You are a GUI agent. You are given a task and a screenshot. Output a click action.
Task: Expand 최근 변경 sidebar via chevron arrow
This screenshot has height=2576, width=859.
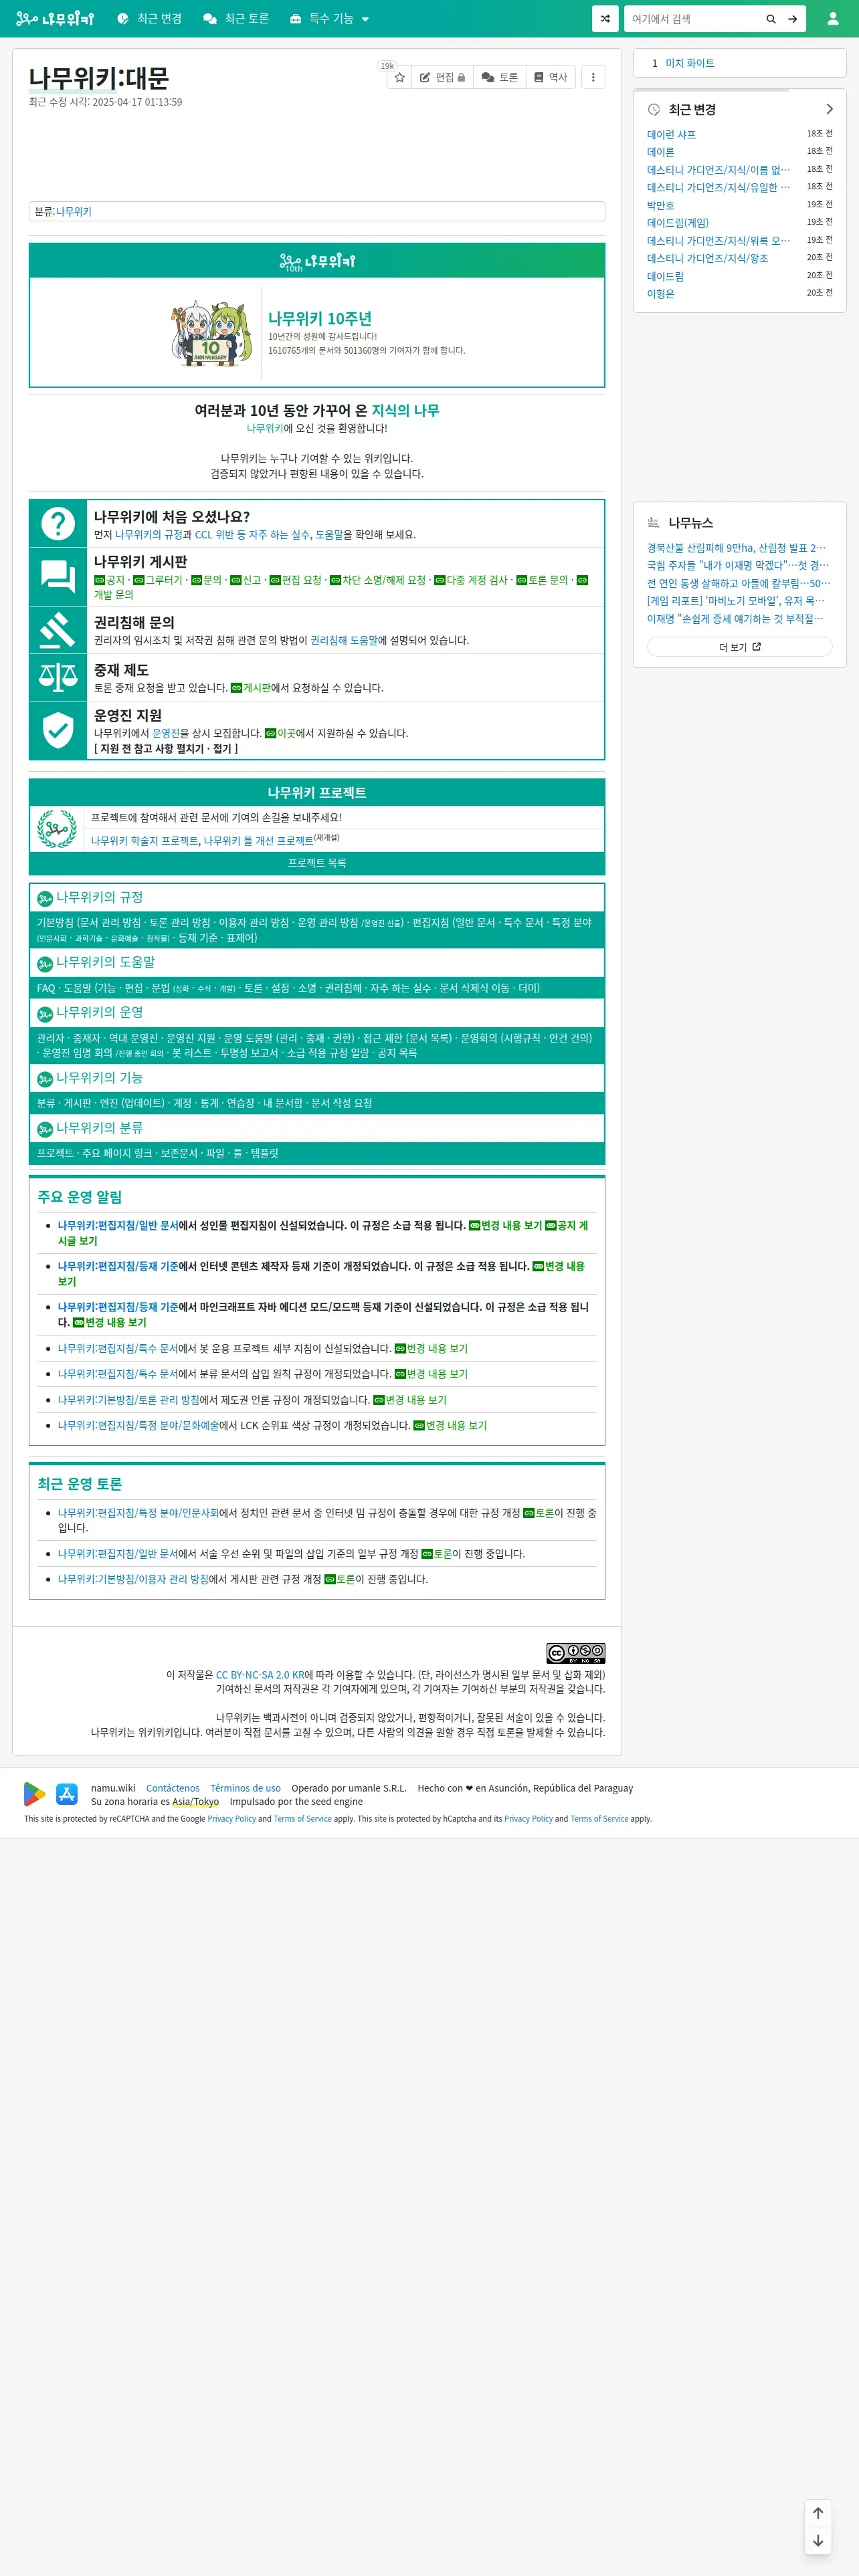pyautogui.click(x=829, y=109)
